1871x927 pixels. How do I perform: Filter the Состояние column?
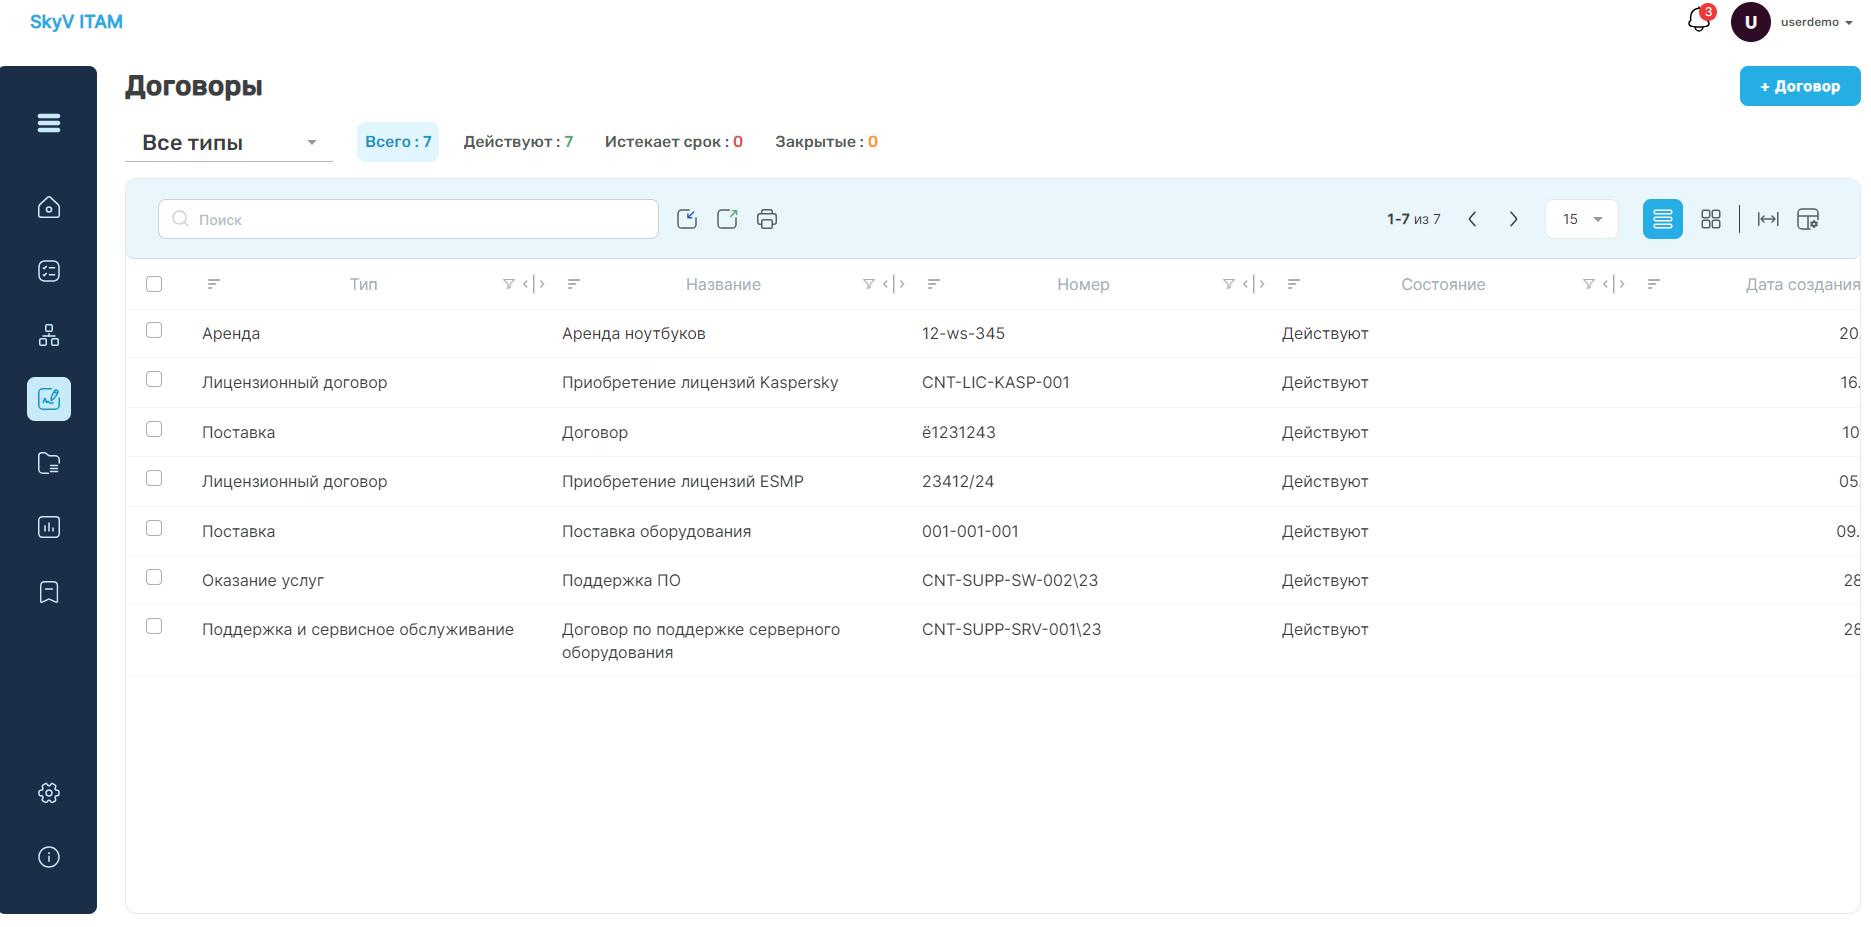(1589, 284)
